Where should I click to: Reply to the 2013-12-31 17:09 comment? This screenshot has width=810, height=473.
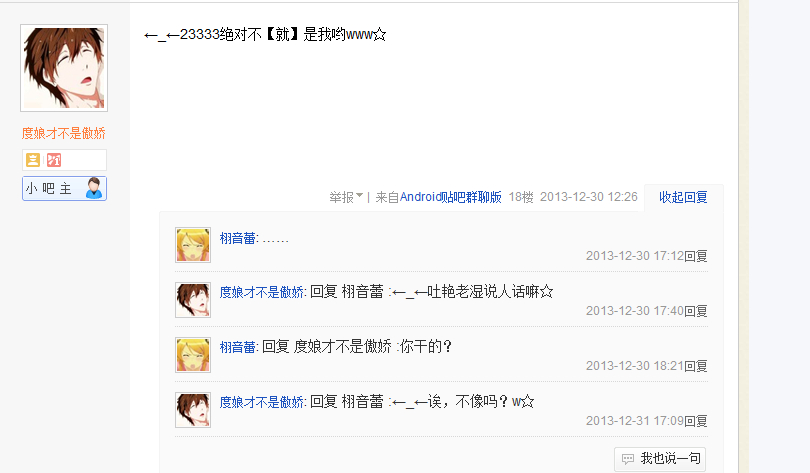(696, 421)
